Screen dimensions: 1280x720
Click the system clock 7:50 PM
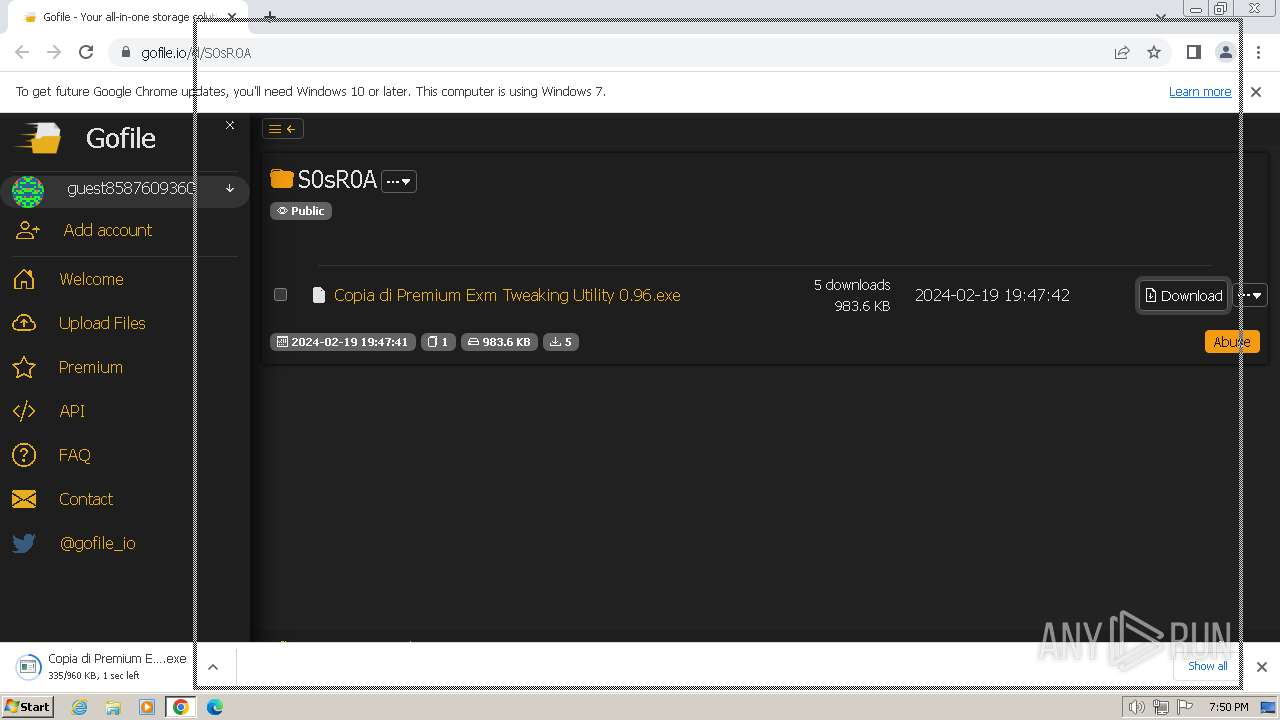point(1229,707)
